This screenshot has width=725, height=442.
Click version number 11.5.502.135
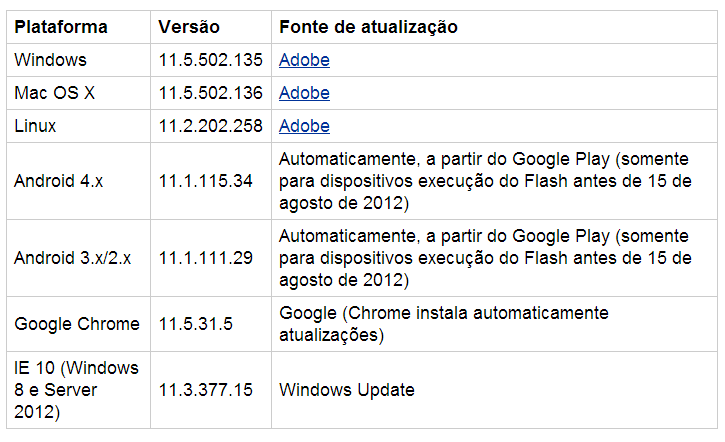(210, 60)
